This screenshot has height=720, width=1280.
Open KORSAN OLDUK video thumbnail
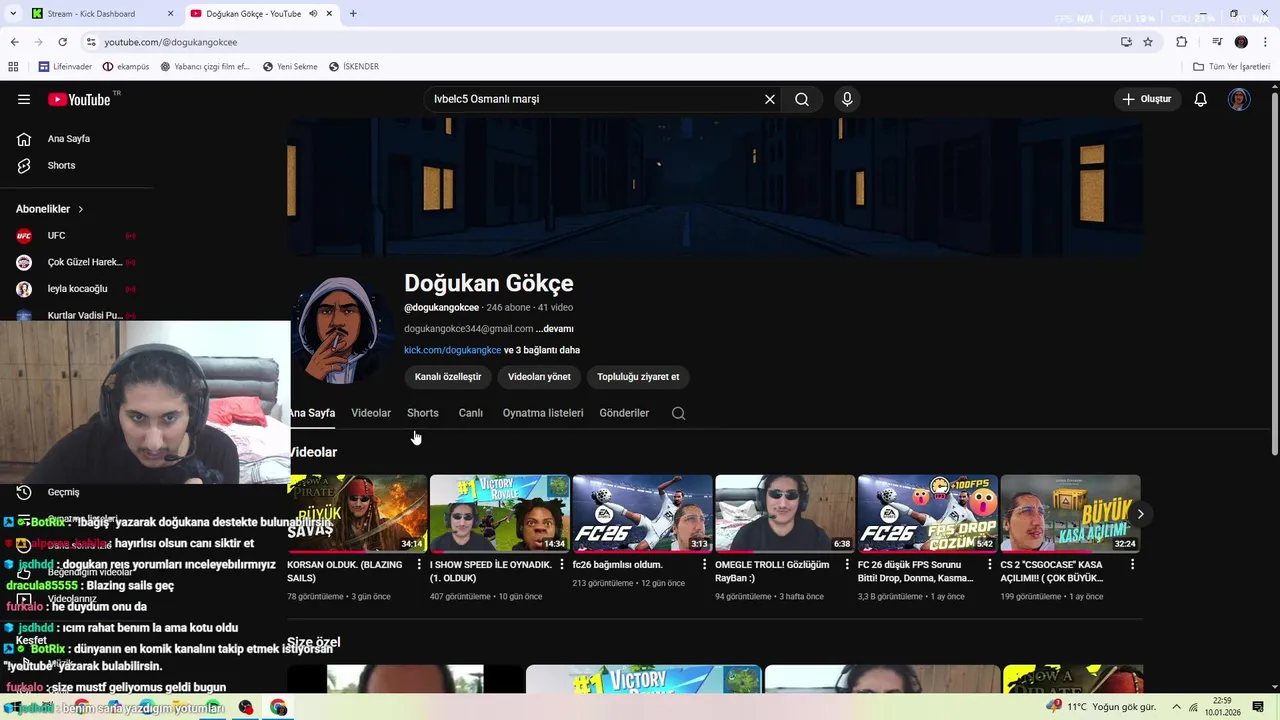[x=357, y=514]
